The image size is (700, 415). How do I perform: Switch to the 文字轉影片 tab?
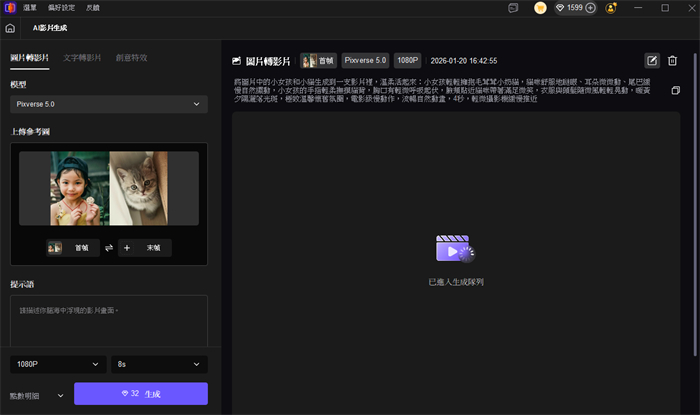tap(82, 58)
